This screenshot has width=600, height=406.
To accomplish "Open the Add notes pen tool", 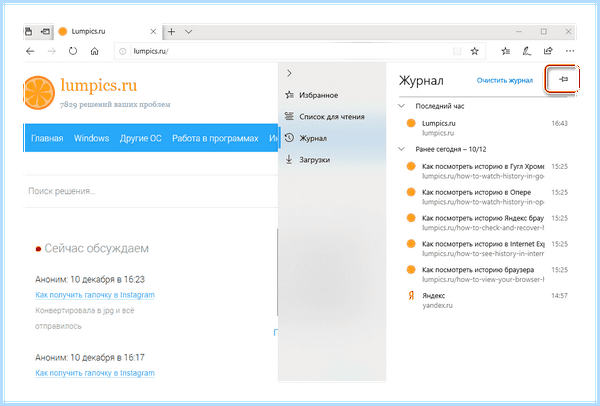I will (x=527, y=51).
